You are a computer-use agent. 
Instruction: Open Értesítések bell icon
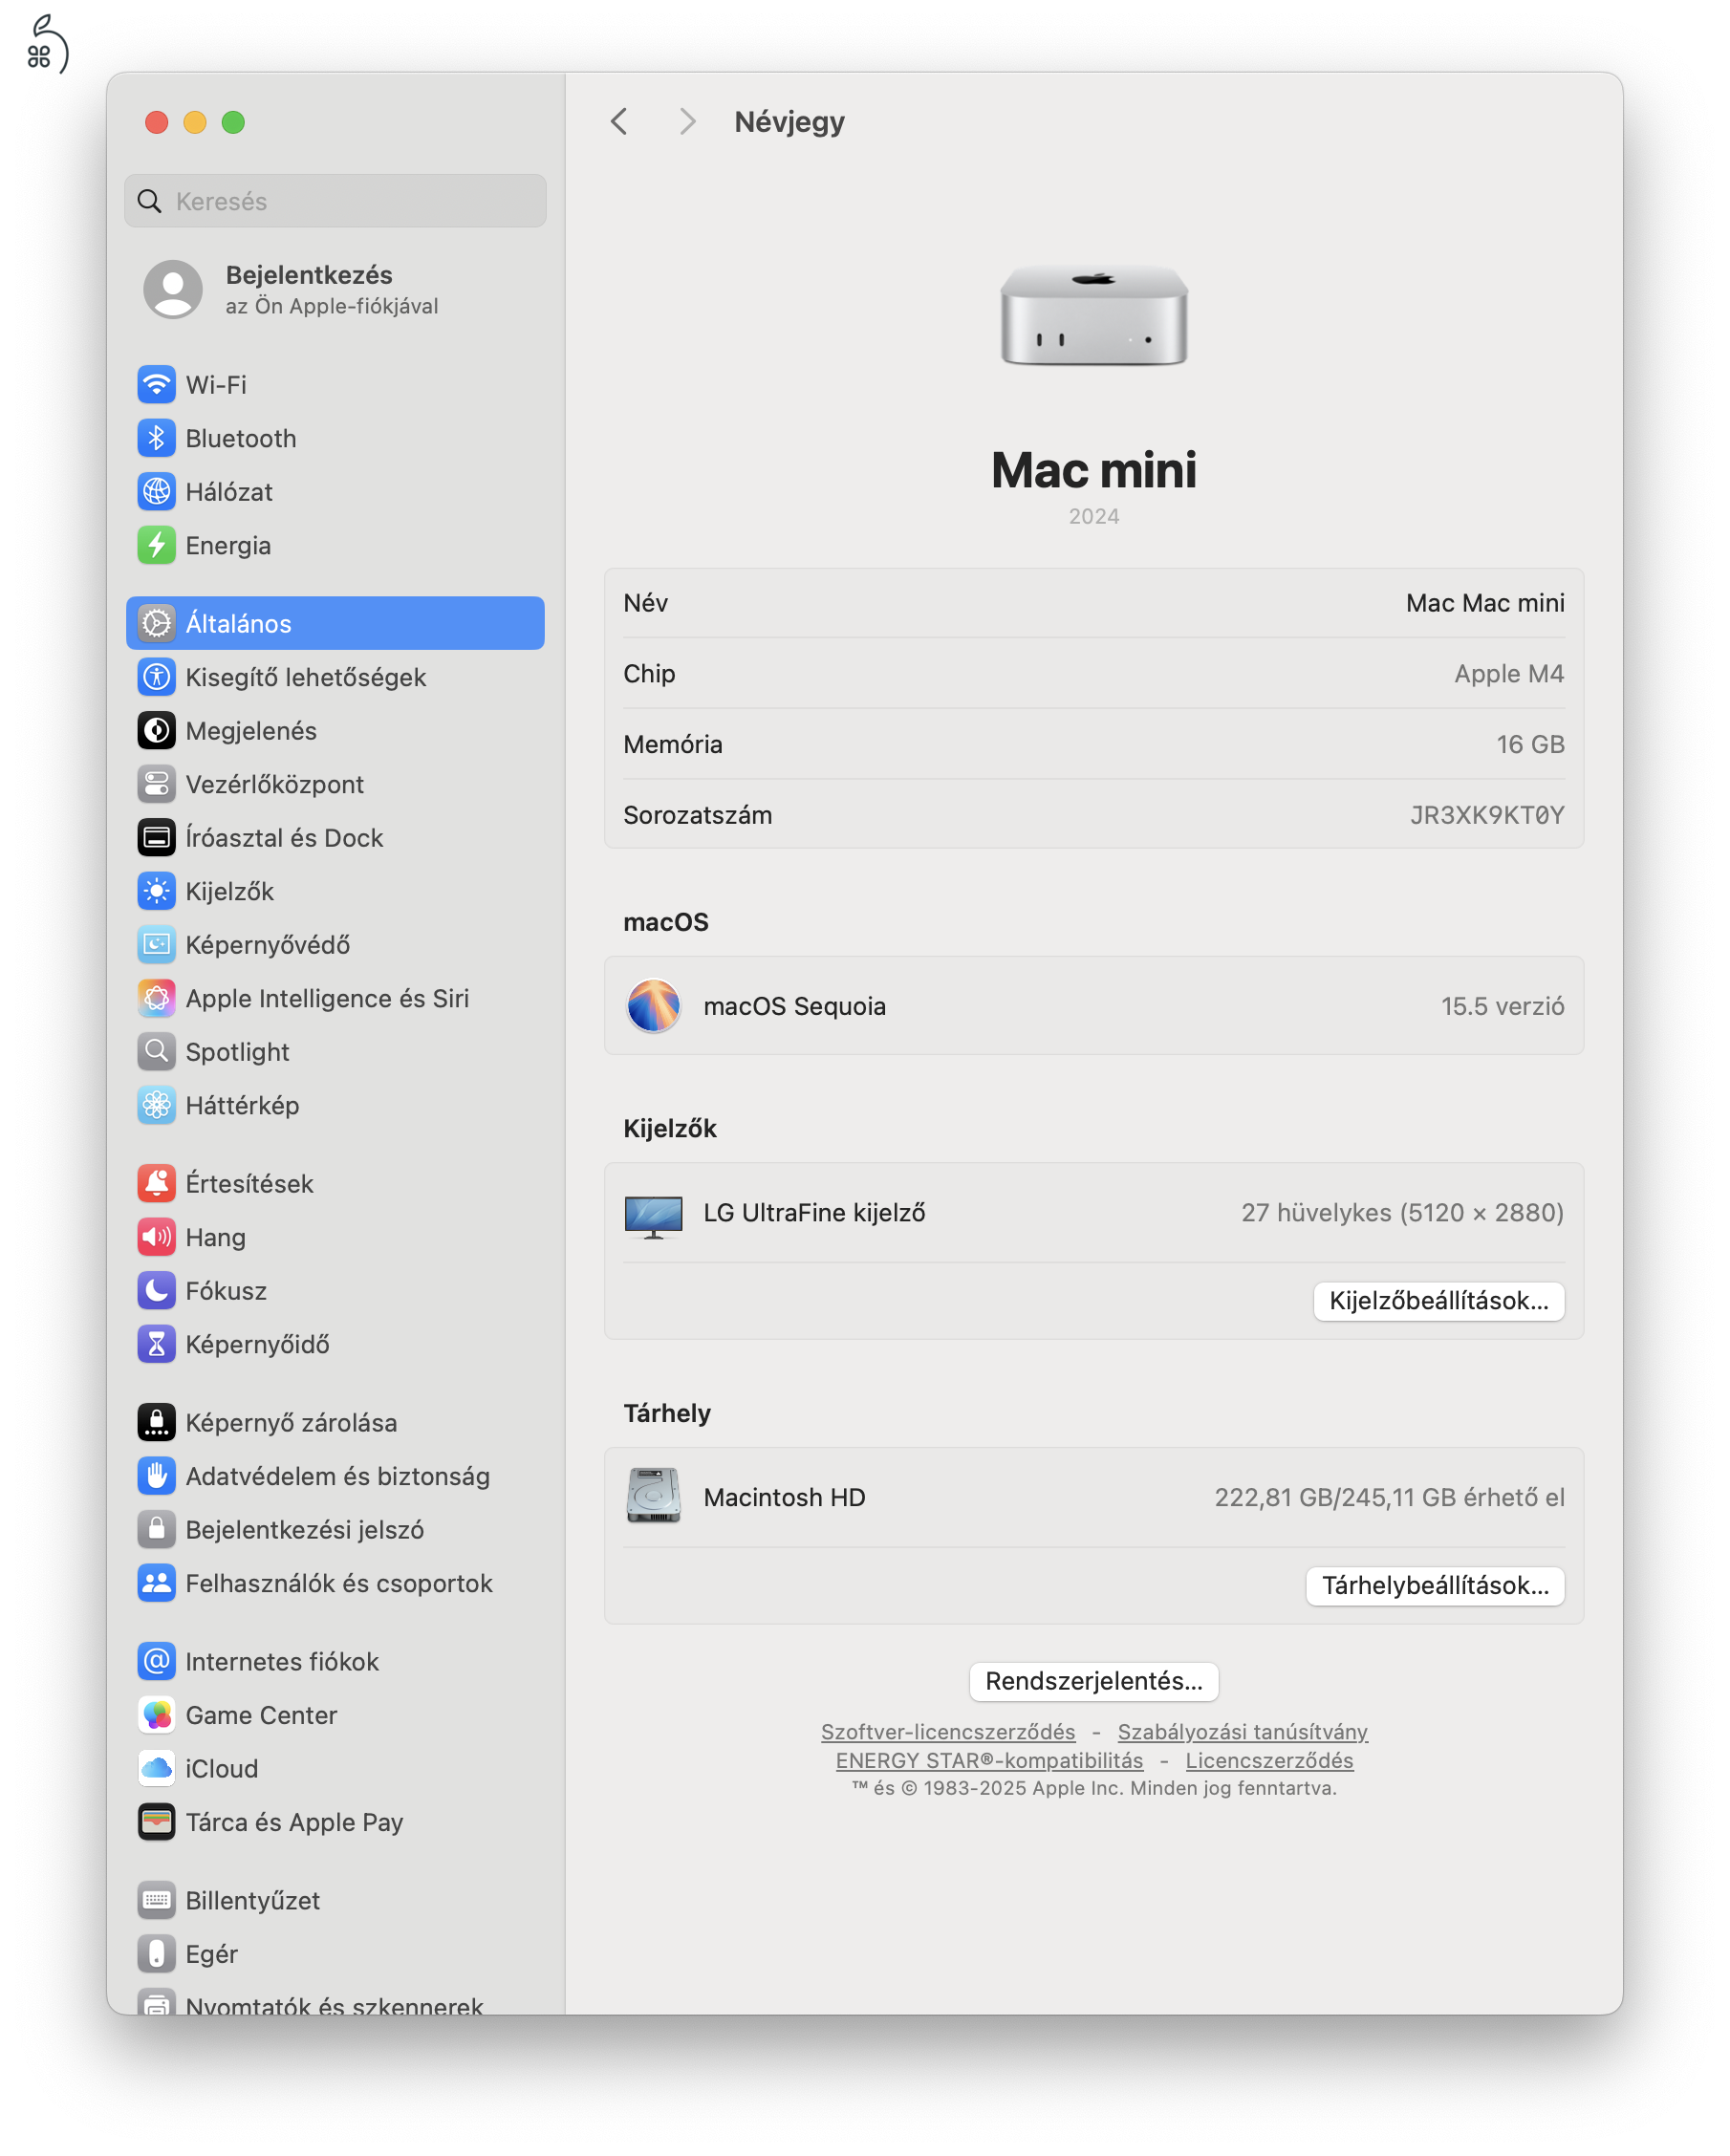tap(156, 1184)
